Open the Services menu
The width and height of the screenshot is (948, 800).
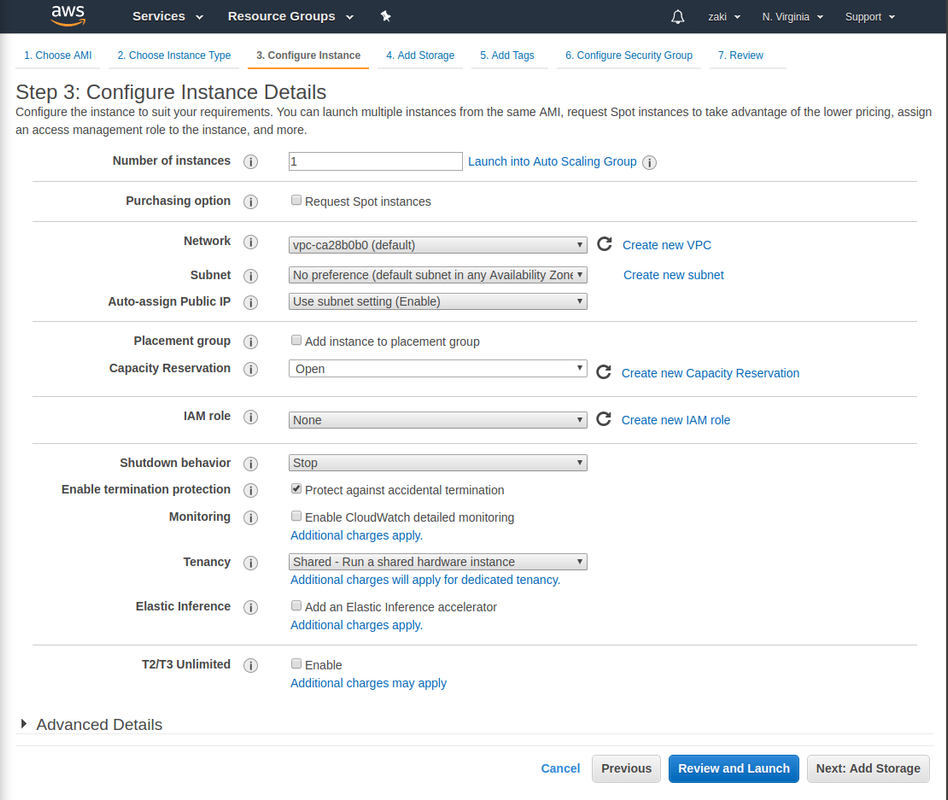[x=167, y=17]
